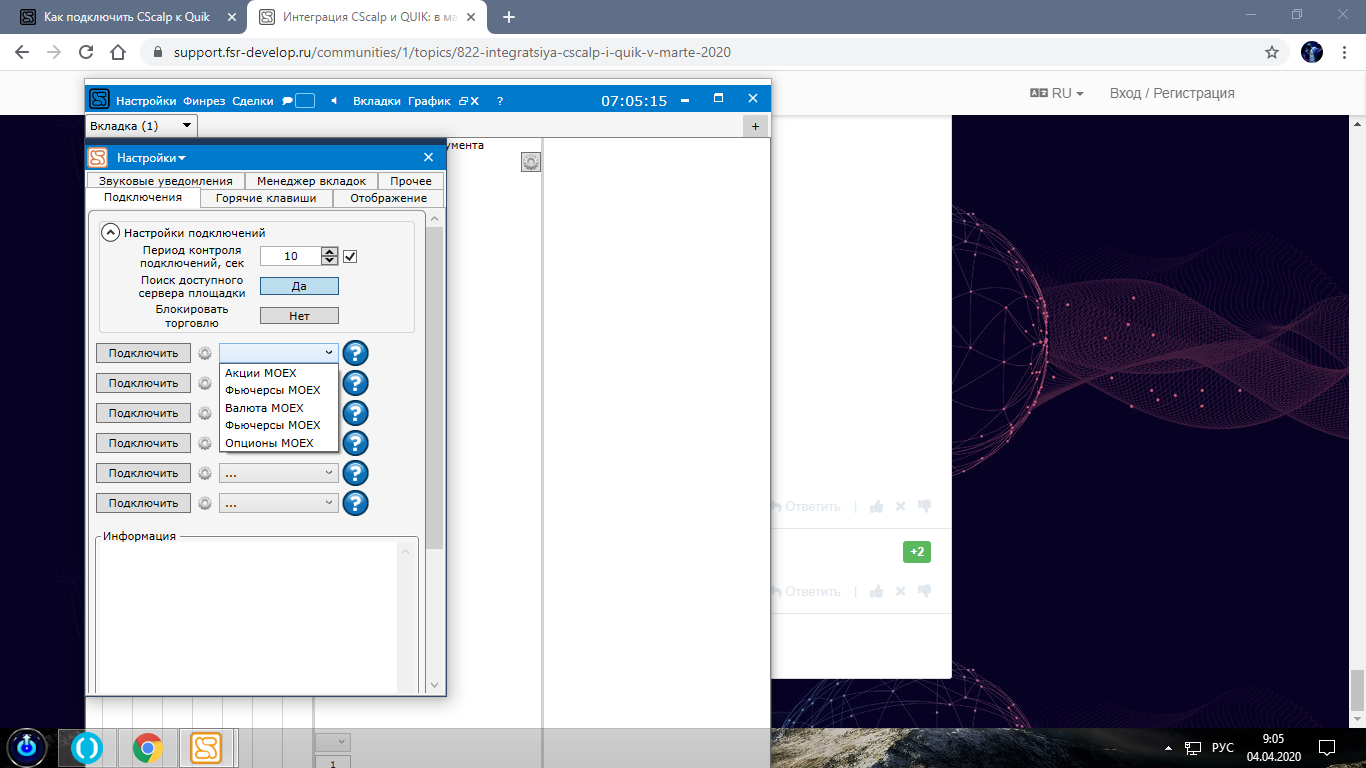The height and width of the screenshot is (768, 1366).
Task: Toggle the speaker sound icon in CScalp toolbar
Action: point(334,101)
